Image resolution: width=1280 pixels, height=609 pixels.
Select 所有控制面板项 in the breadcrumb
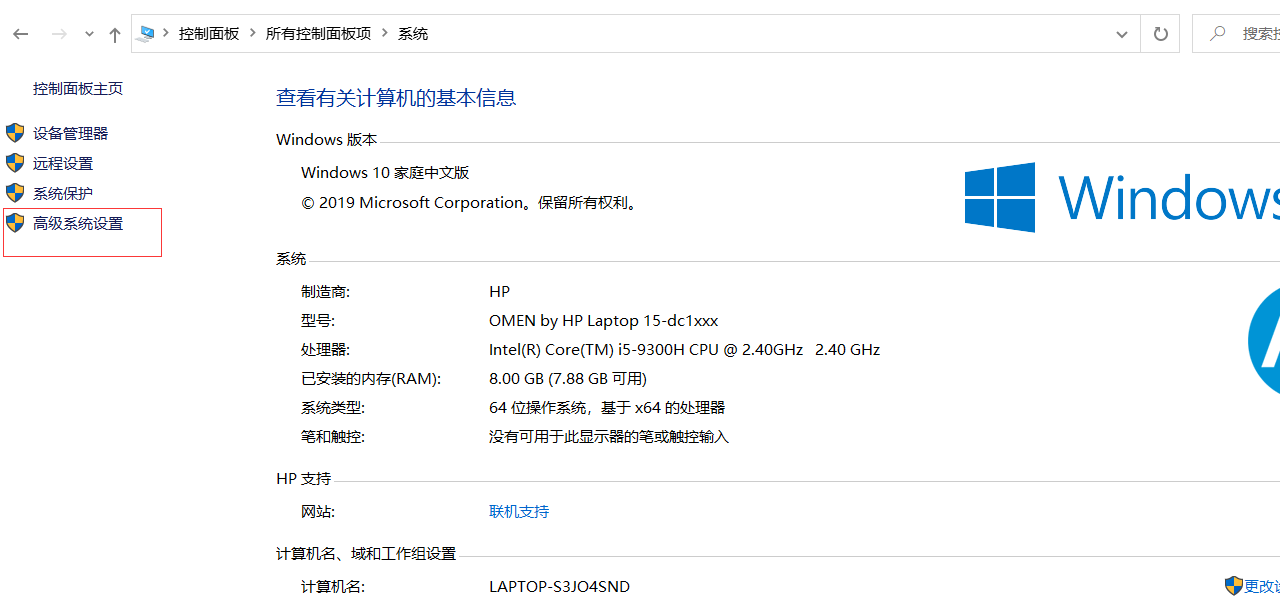[318, 33]
